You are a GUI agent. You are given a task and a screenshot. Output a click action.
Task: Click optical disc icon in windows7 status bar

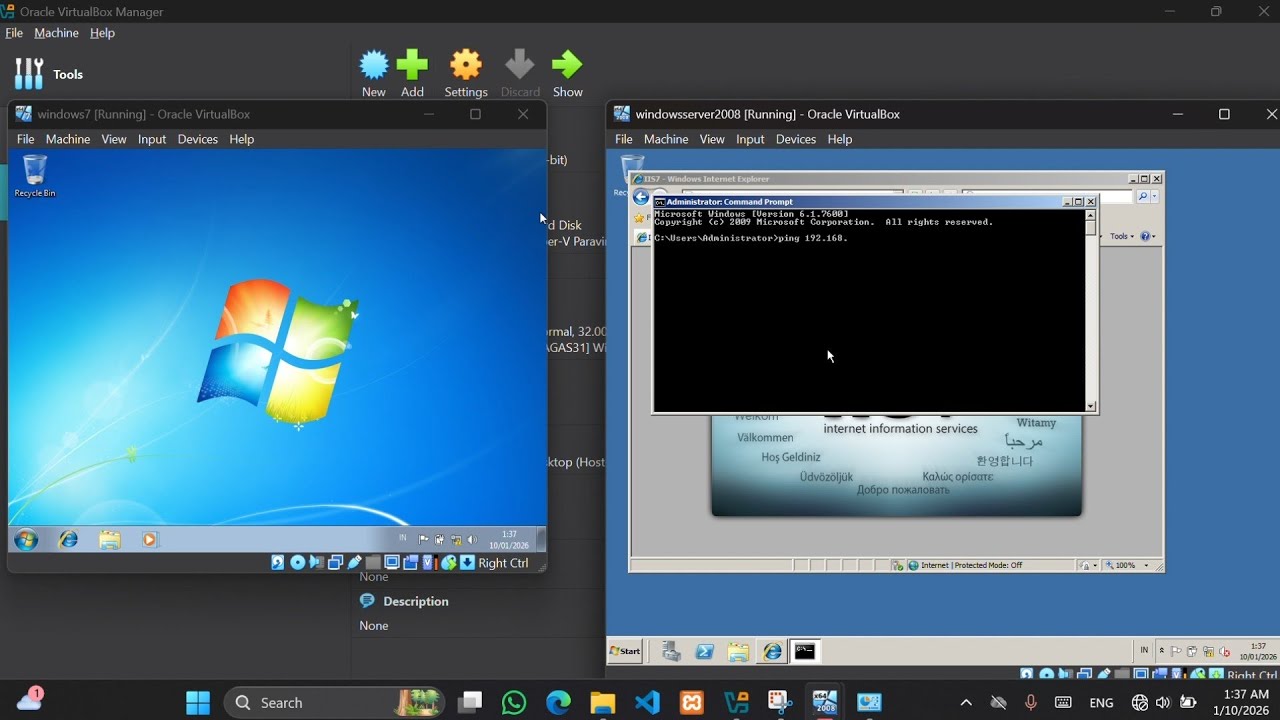pos(297,563)
